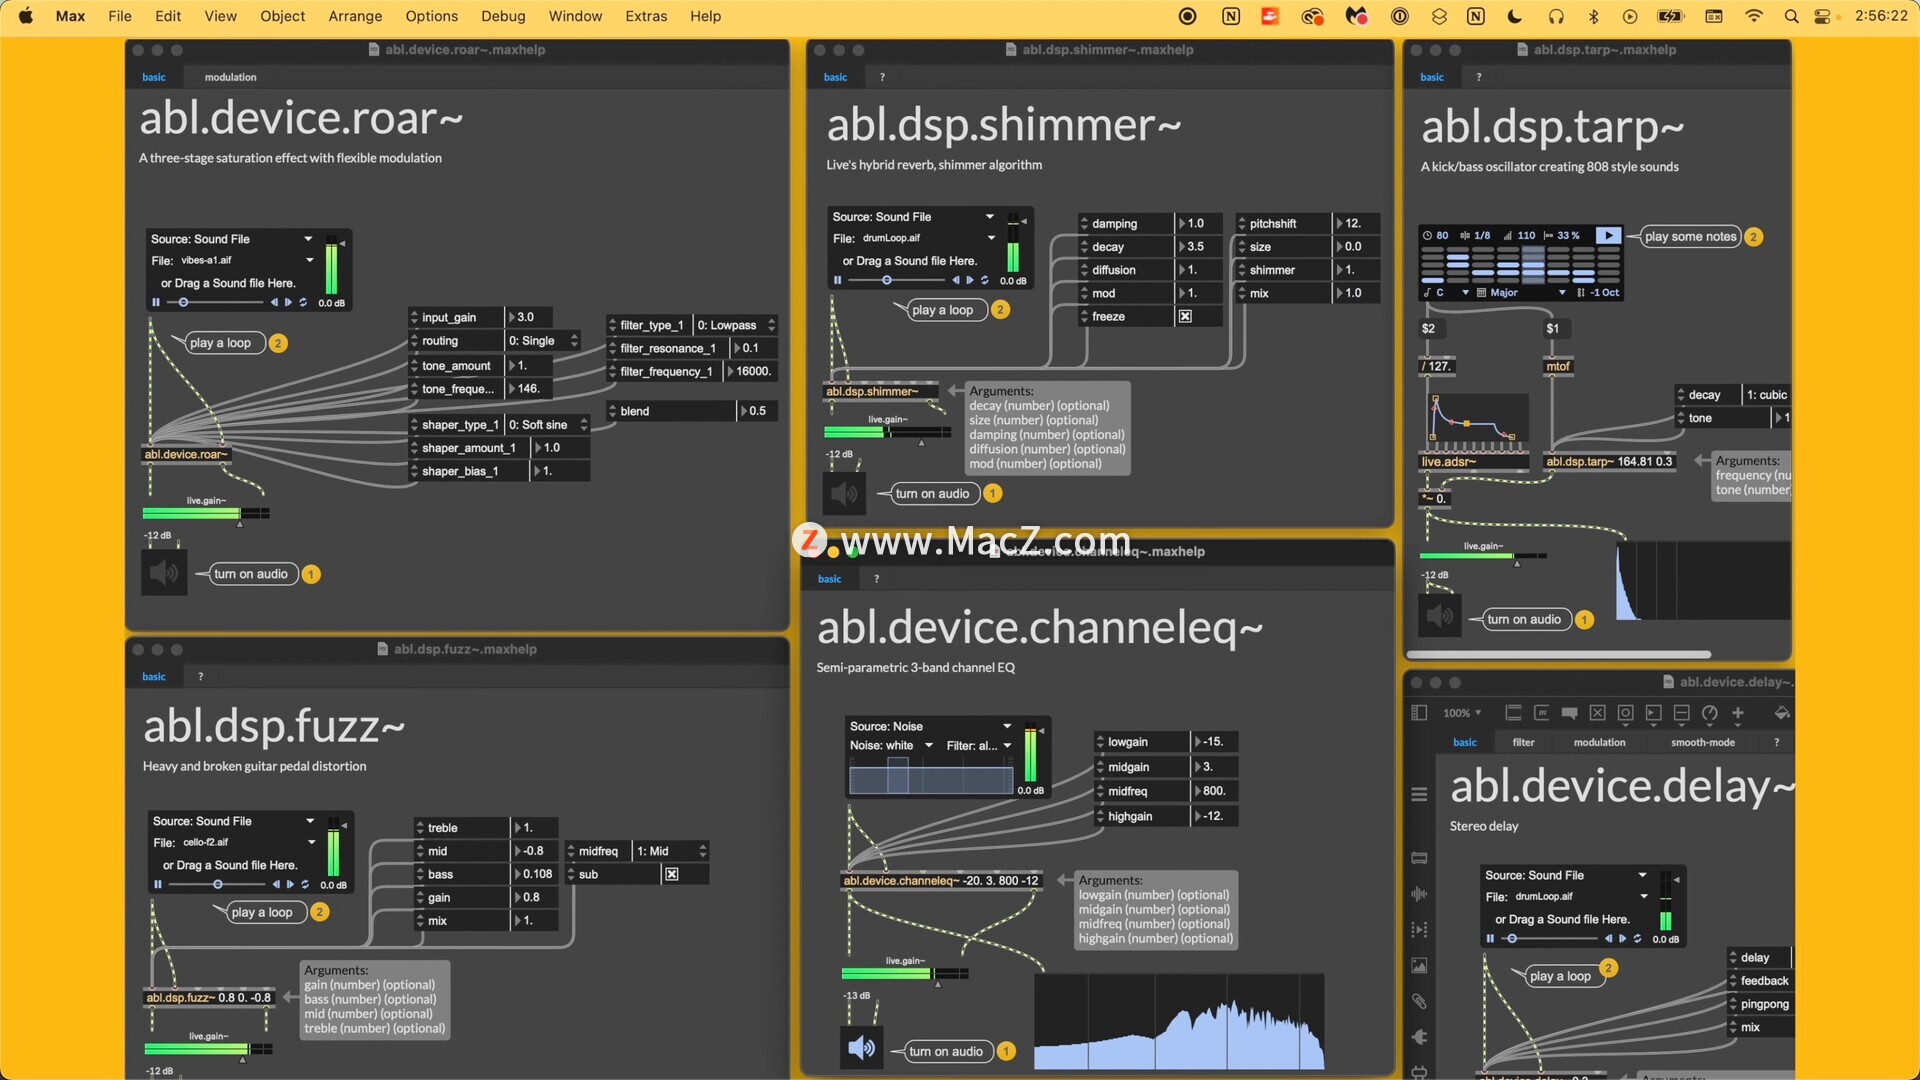This screenshot has width=1920, height=1080.
Task: Click 'play some notes' bubble in tarp window
Action: coord(1690,236)
